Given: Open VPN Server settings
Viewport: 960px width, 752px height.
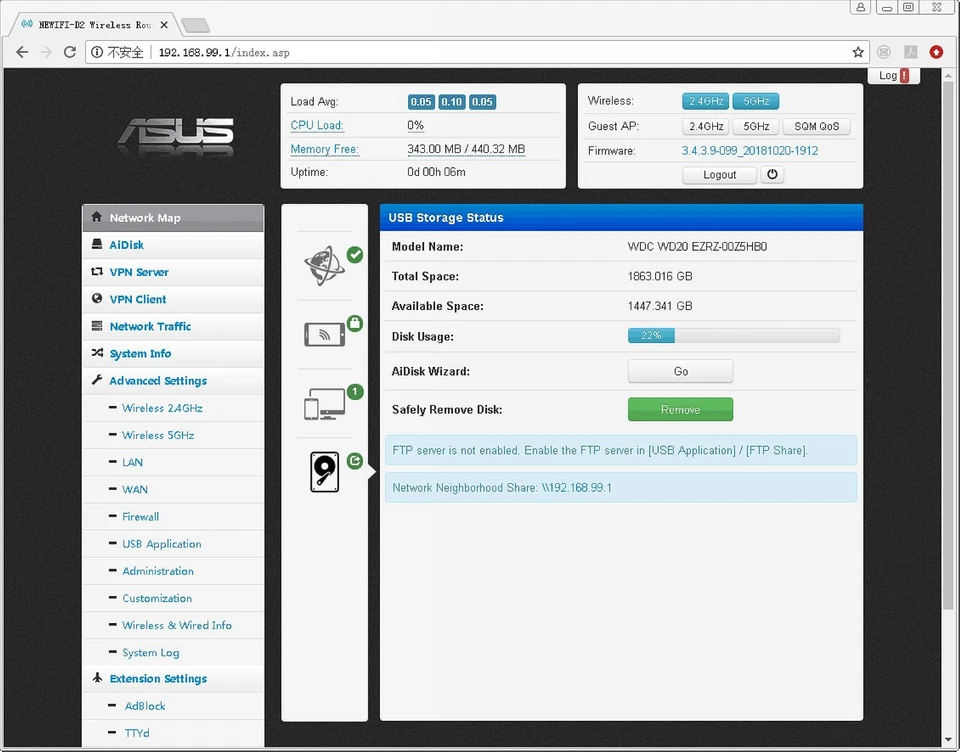Looking at the screenshot, I should [x=140, y=272].
